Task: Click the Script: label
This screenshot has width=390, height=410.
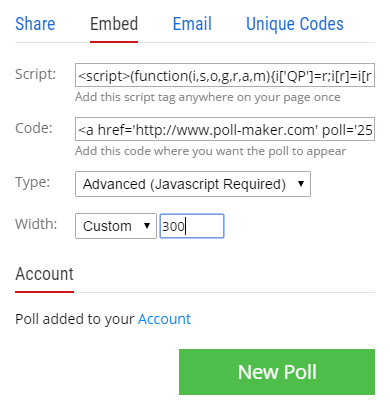Action: tap(36, 74)
